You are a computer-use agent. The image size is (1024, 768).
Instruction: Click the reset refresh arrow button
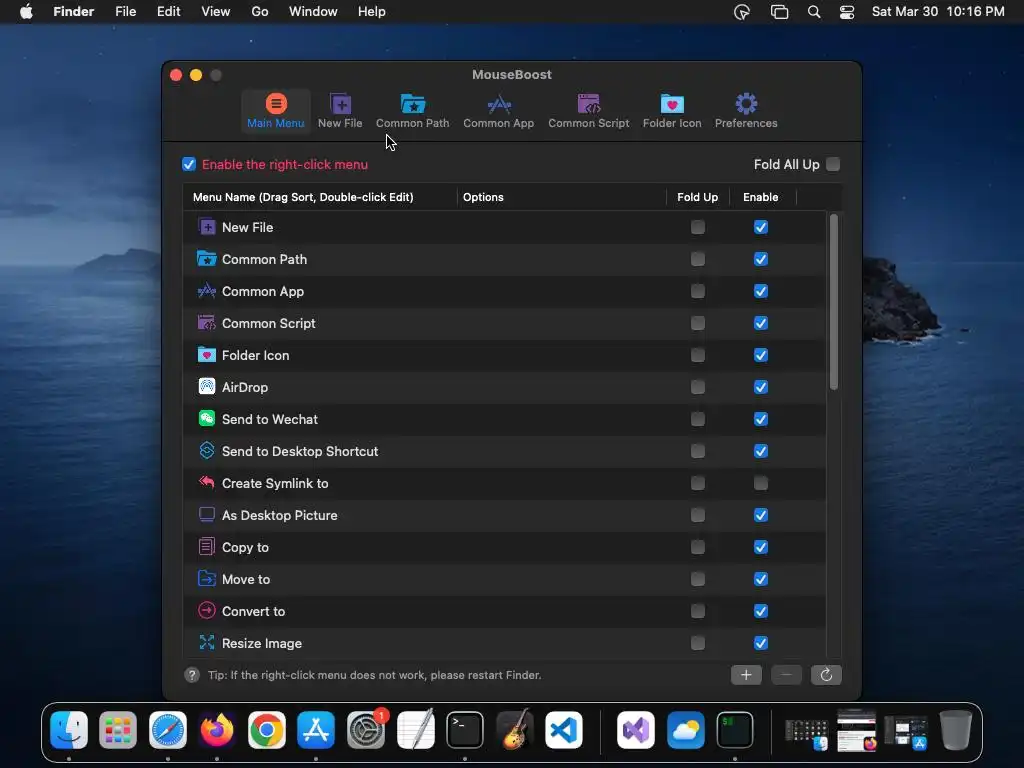pos(825,675)
